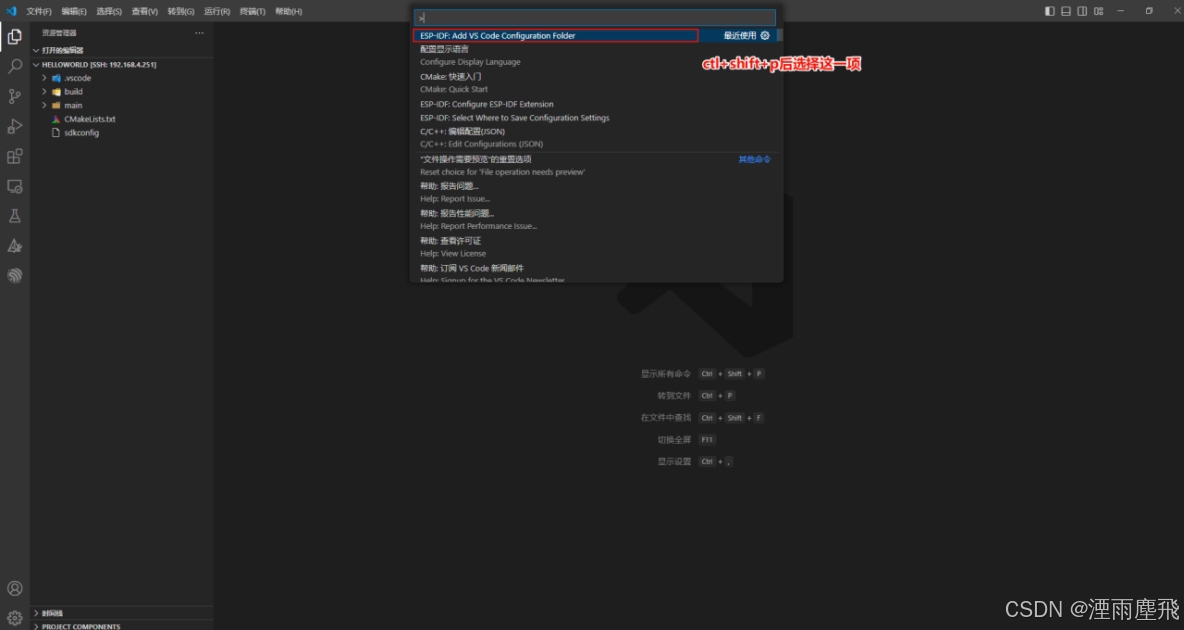Select ESP-IDF: Select Where to Save Configuration Settings
1184x630 pixels.
596,118
